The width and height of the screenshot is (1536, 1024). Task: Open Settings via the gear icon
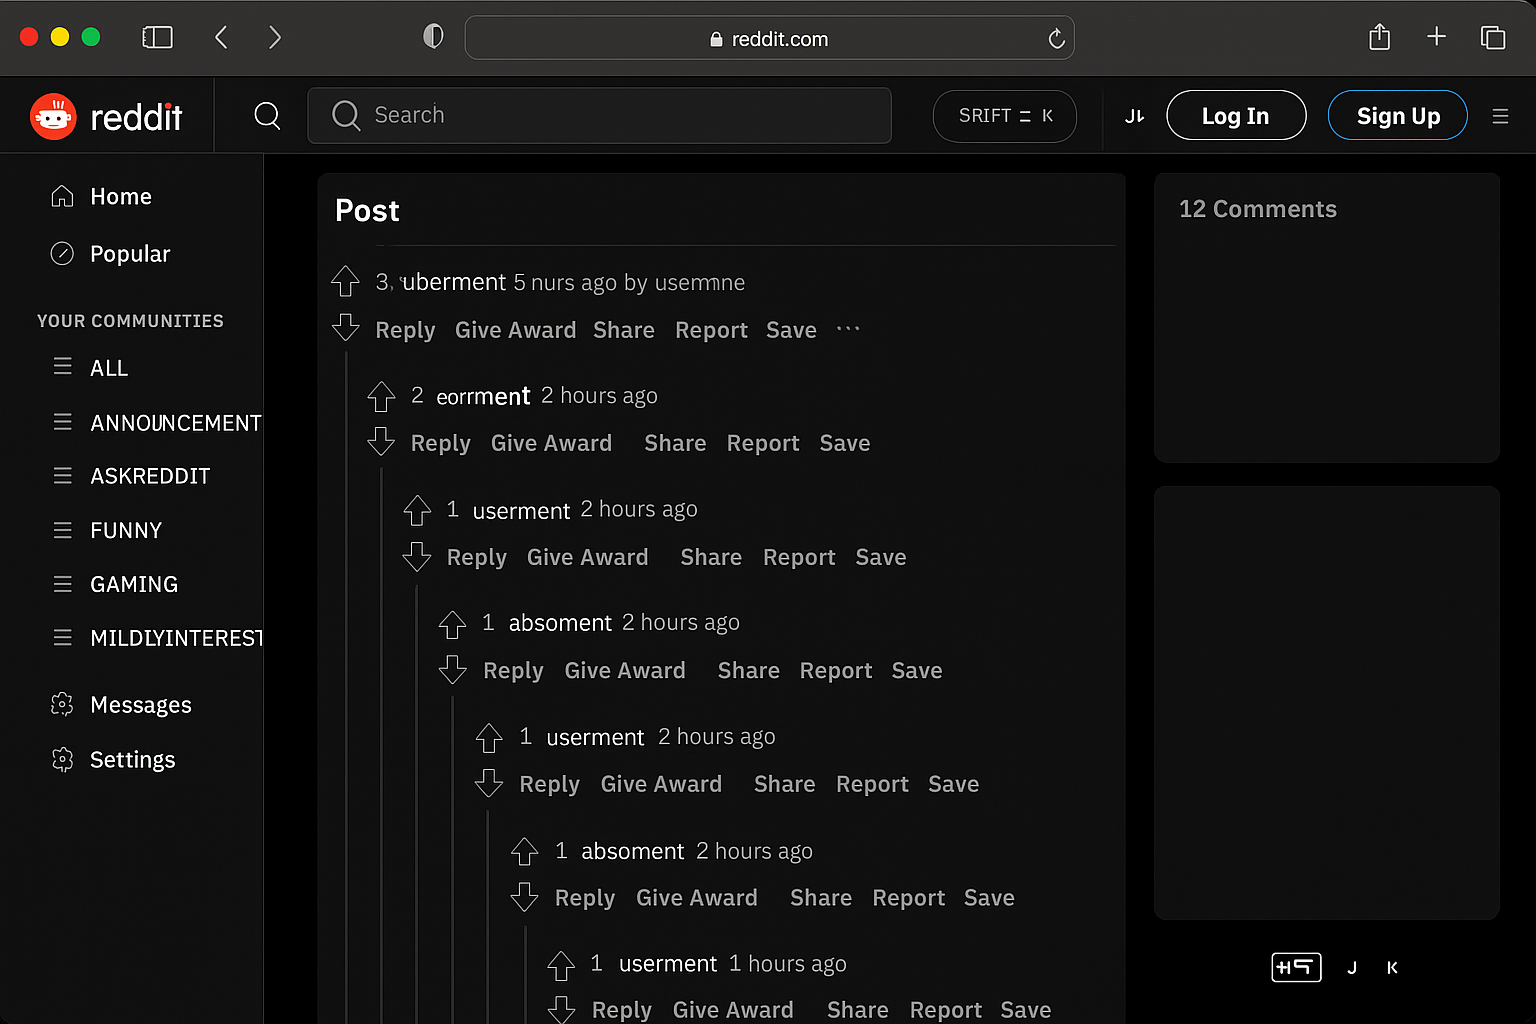[x=62, y=759]
